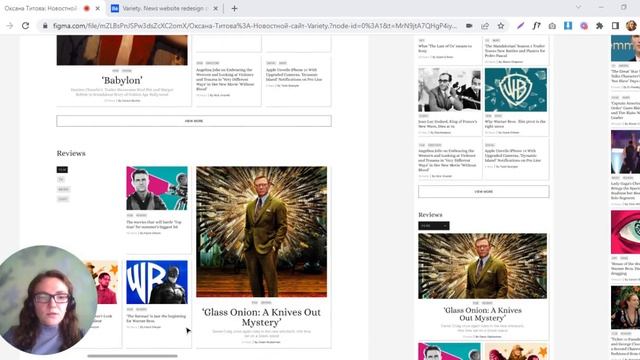Click VIEW MORE button in tablet layout
The image size is (640, 360).
(484, 191)
